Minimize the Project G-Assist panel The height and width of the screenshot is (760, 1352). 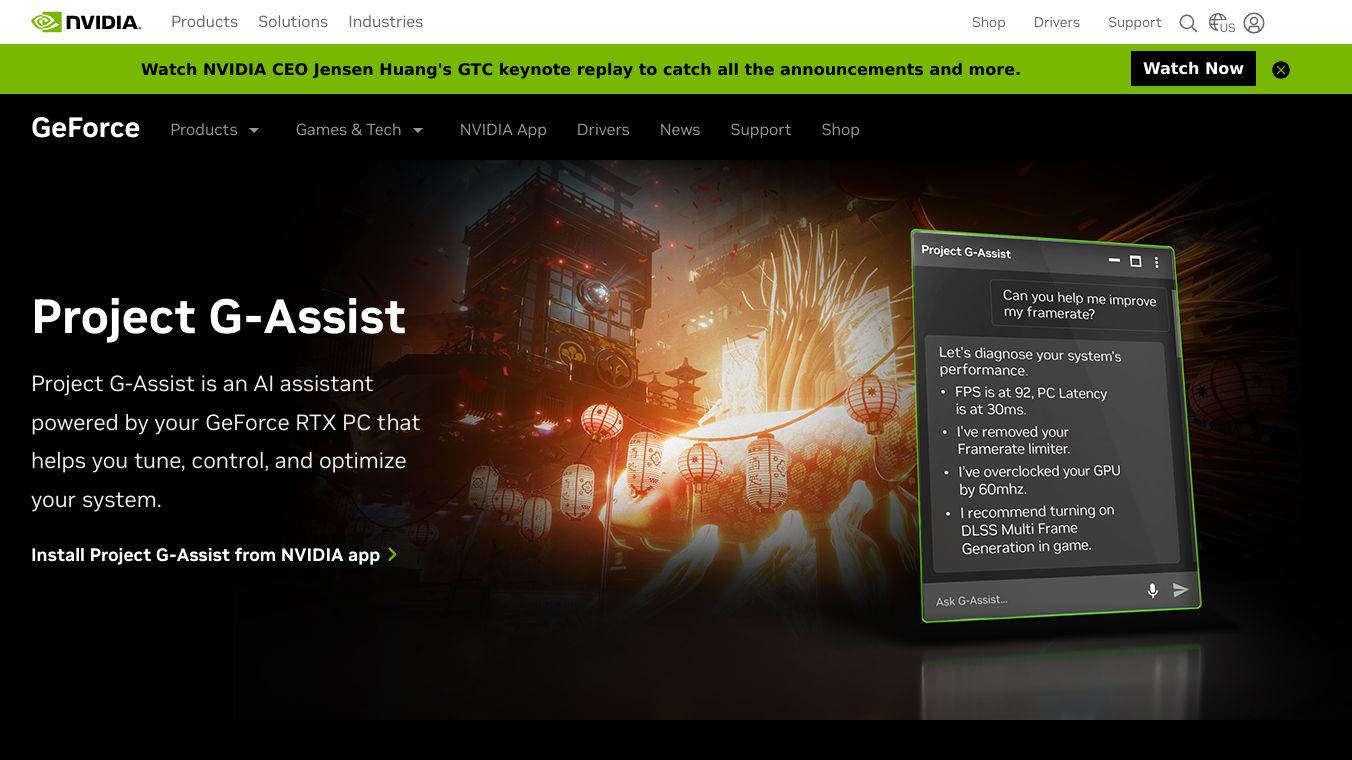tap(1114, 260)
